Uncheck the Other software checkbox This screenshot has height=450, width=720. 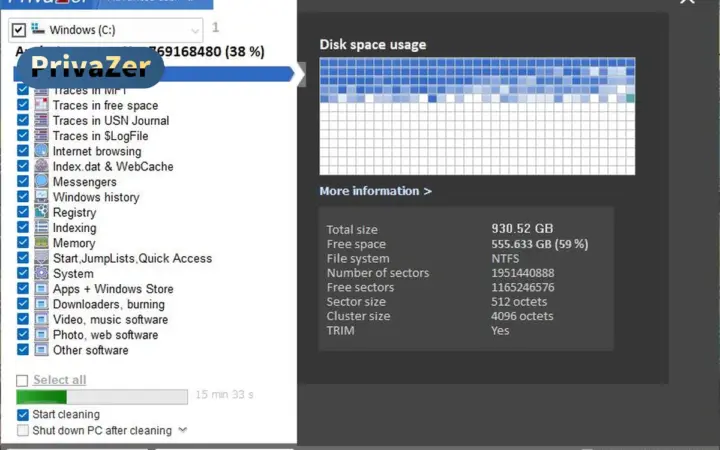pyautogui.click(x=22, y=350)
